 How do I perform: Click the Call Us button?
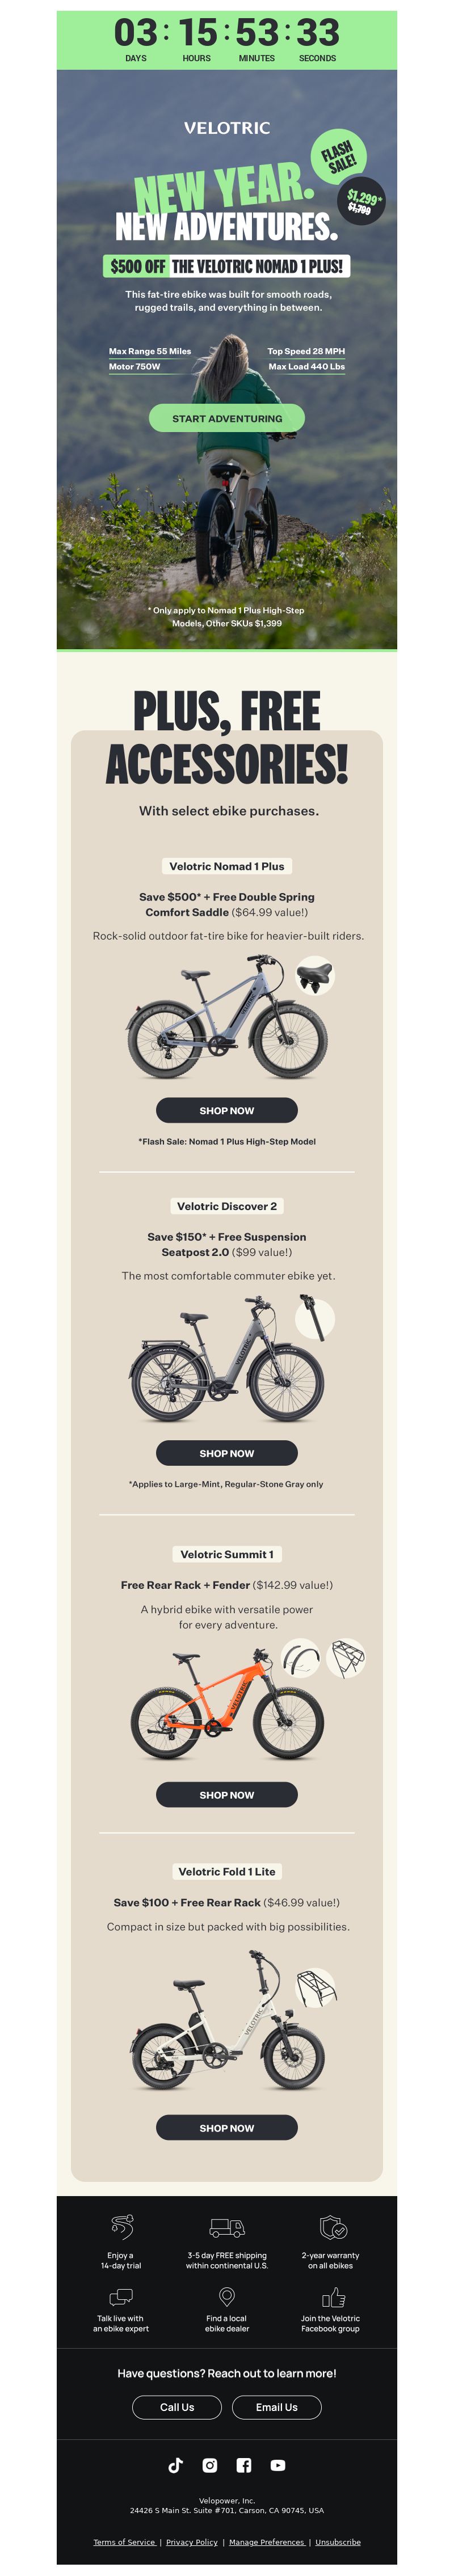point(177,2407)
